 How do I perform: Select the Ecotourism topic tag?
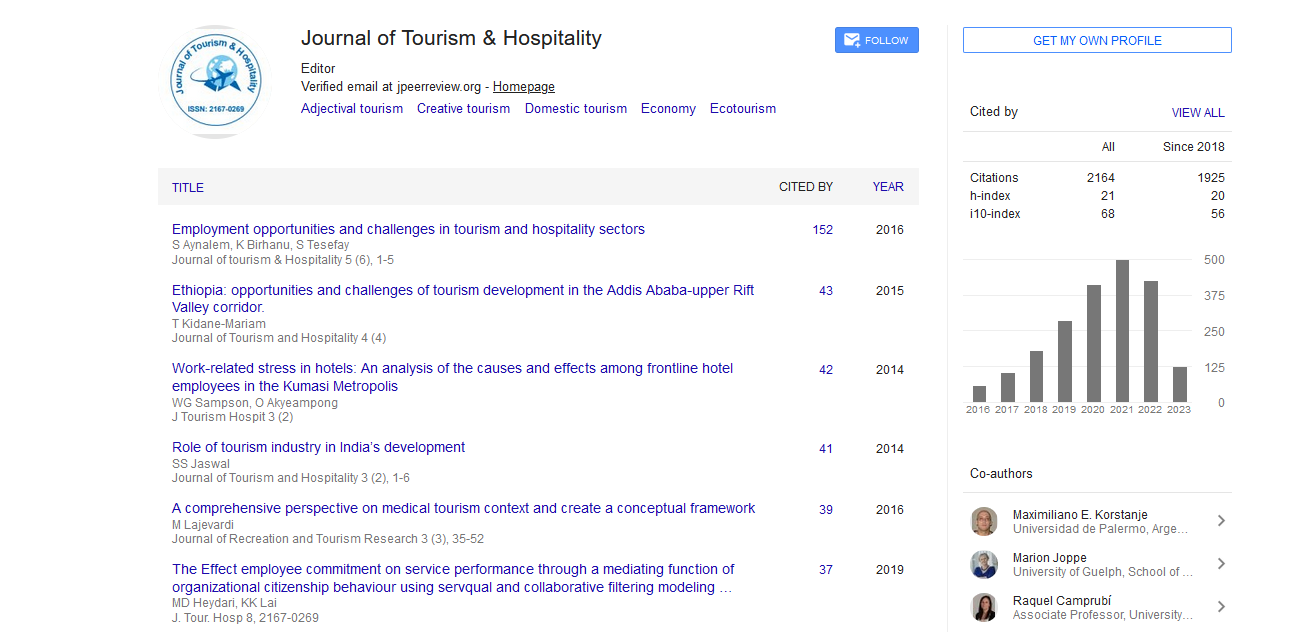[742, 109]
